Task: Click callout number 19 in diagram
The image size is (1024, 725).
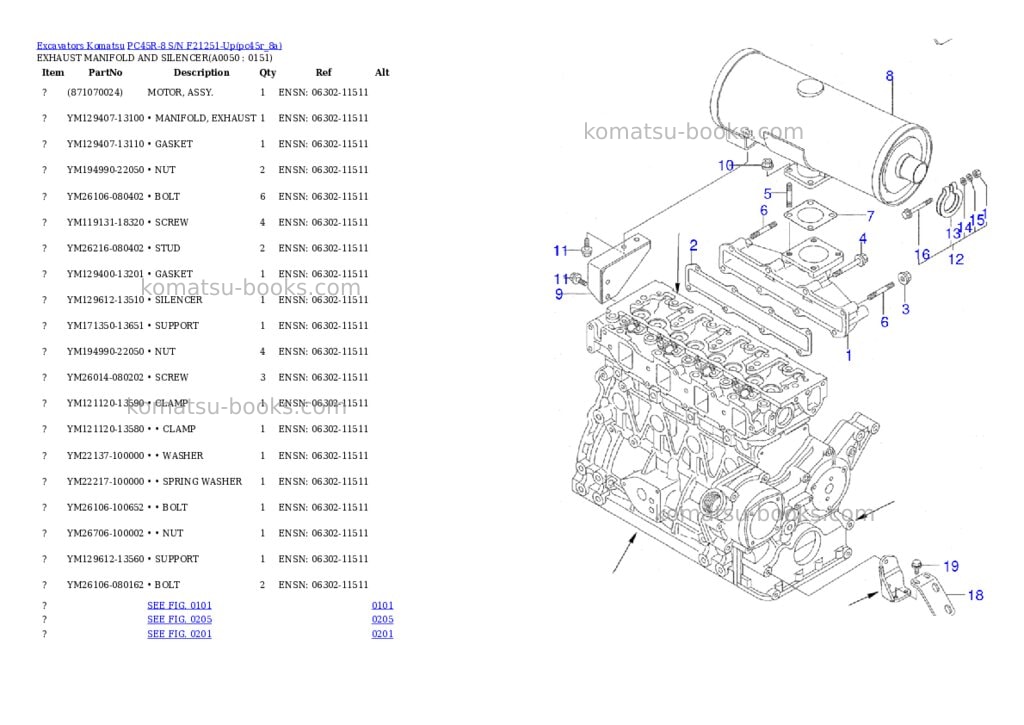Action: (x=952, y=566)
